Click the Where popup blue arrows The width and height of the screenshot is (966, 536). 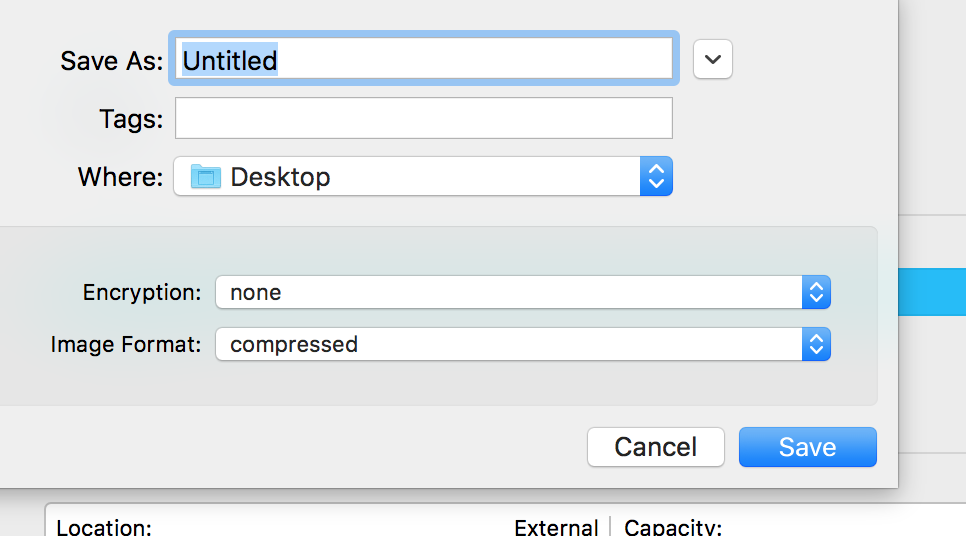[x=656, y=176]
